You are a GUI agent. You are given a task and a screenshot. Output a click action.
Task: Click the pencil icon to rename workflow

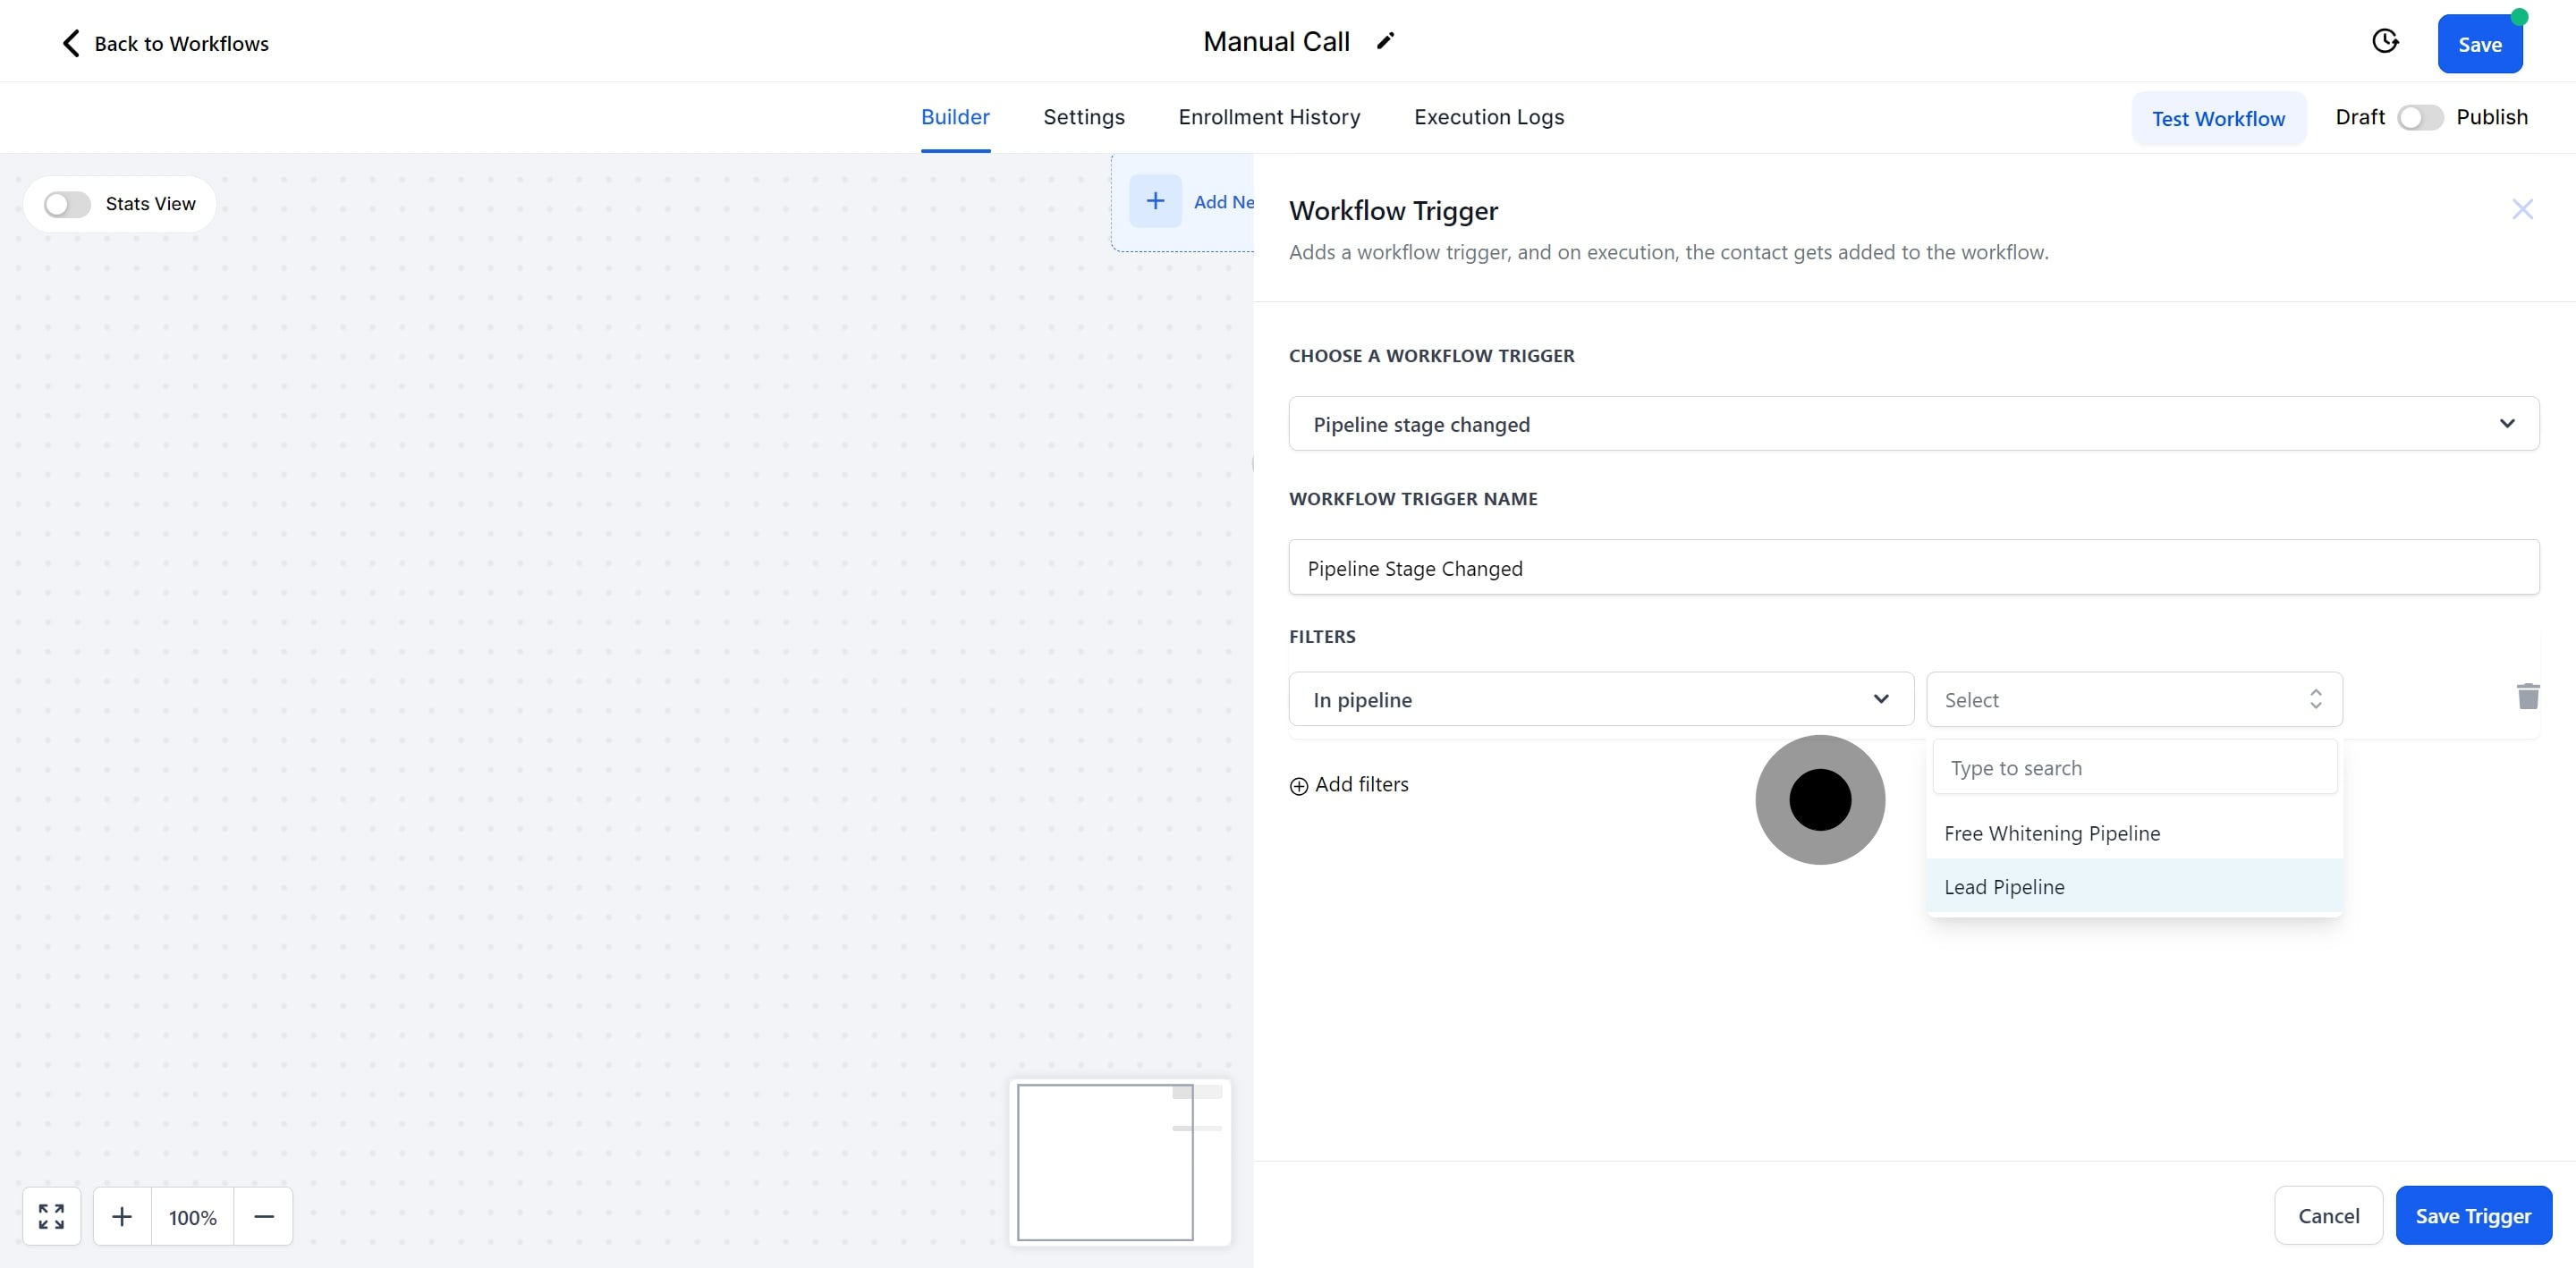click(1385, 41)
